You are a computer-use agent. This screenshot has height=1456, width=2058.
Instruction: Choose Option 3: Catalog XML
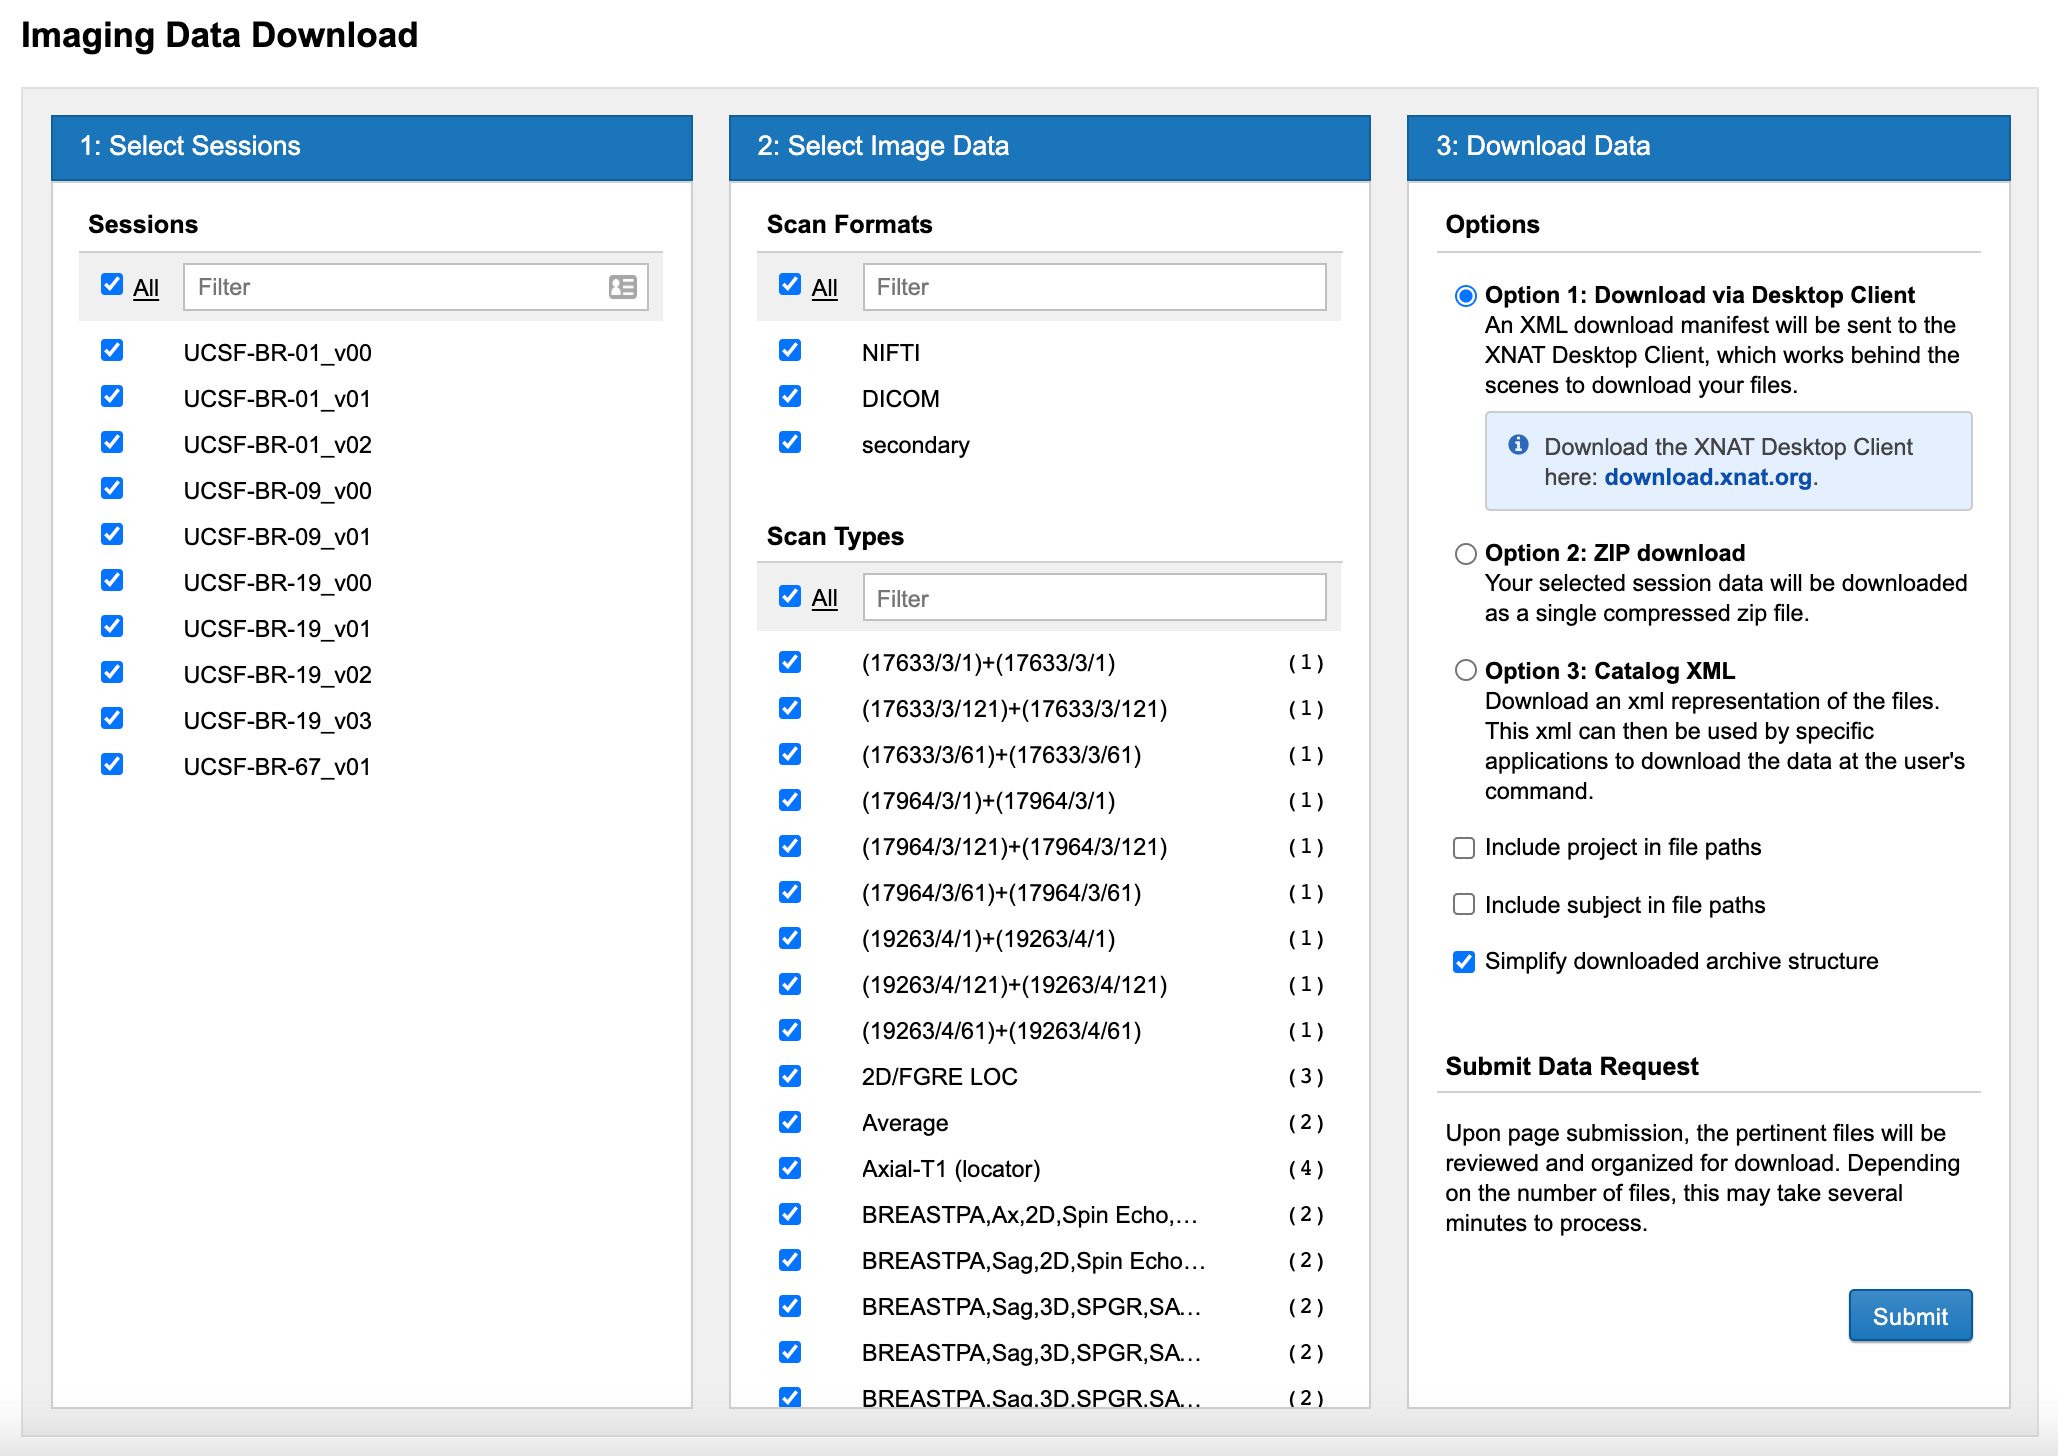click(1465, 671)
